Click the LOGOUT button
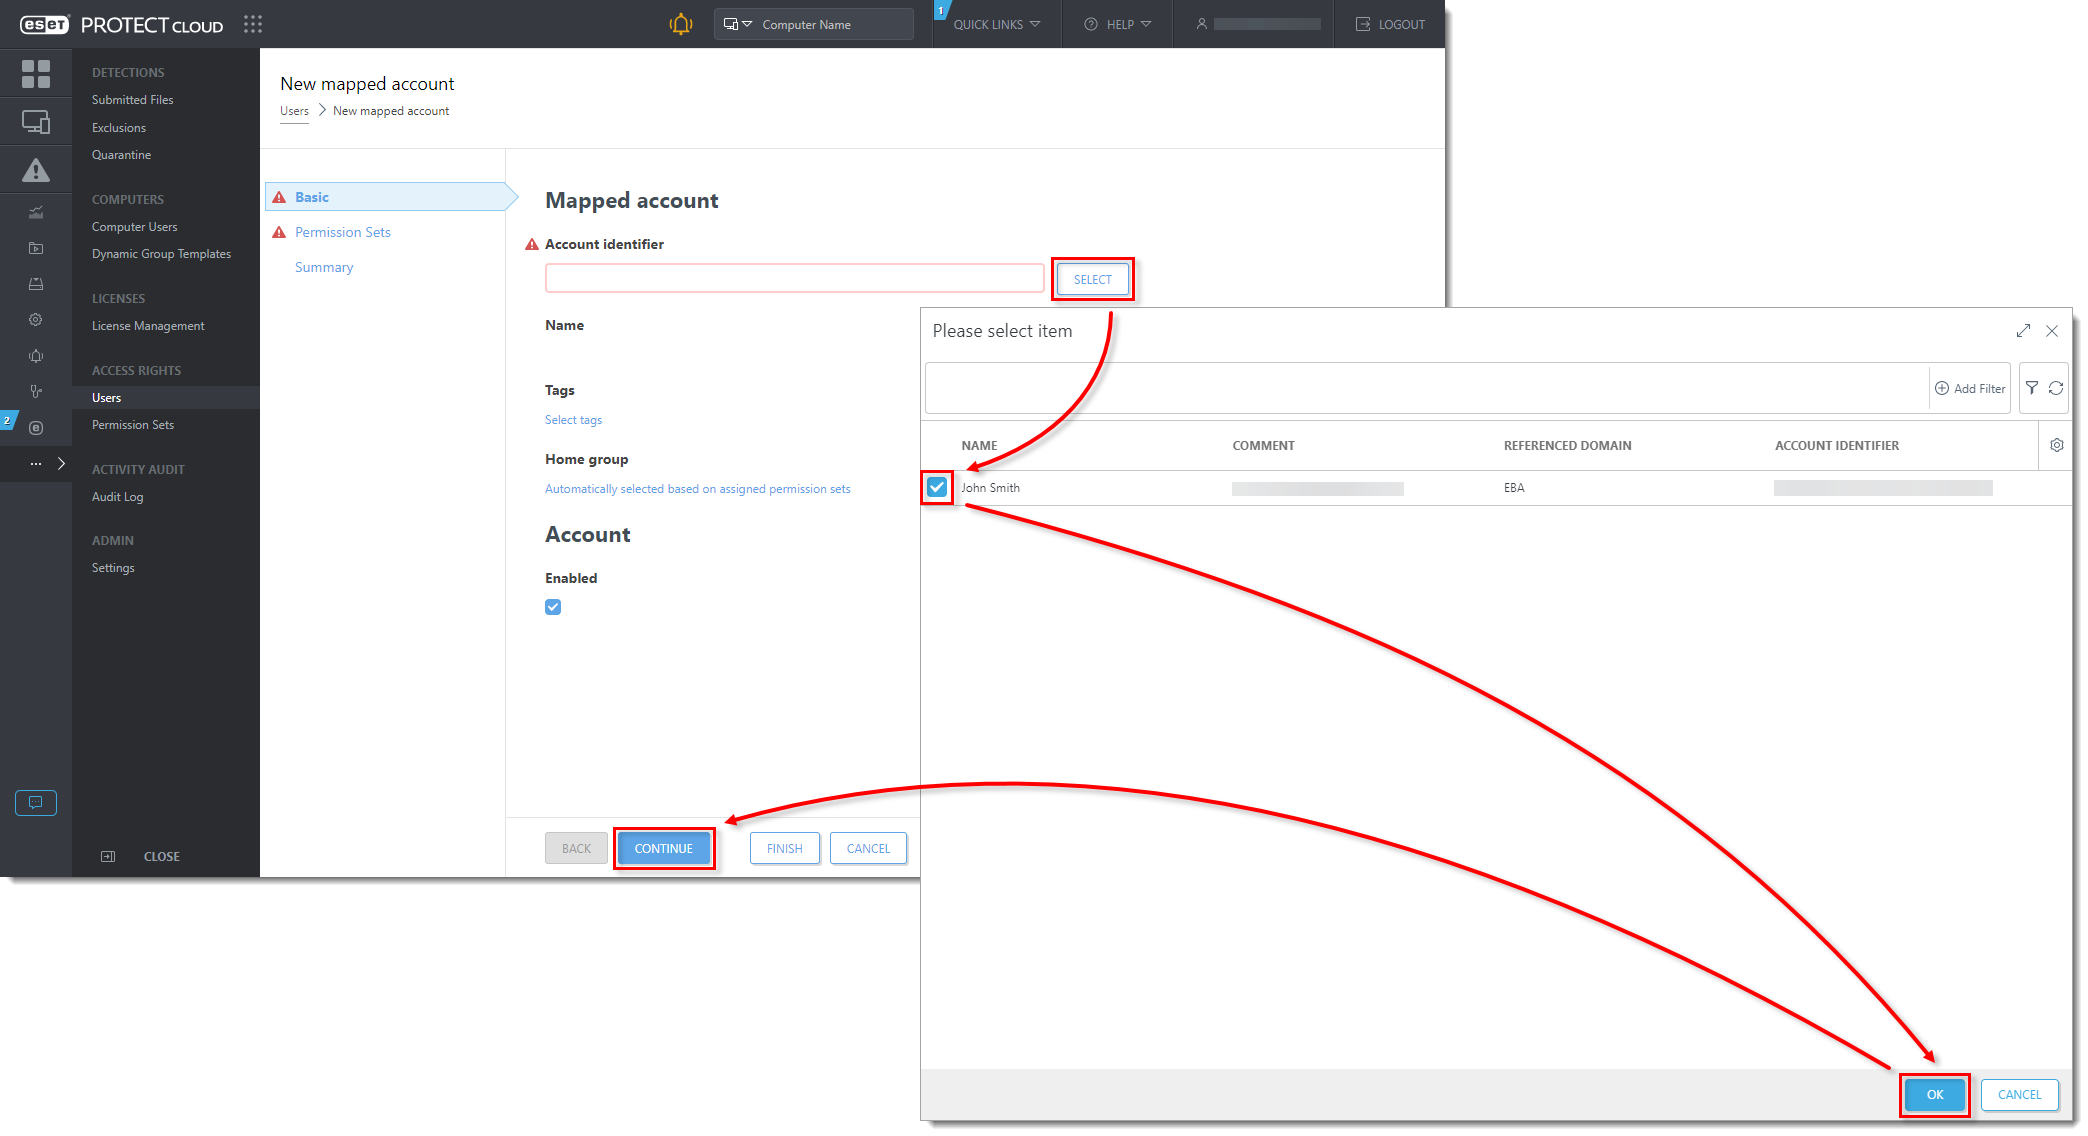The width and height of the screenshot is (2088, 1136). [1391, 24]
